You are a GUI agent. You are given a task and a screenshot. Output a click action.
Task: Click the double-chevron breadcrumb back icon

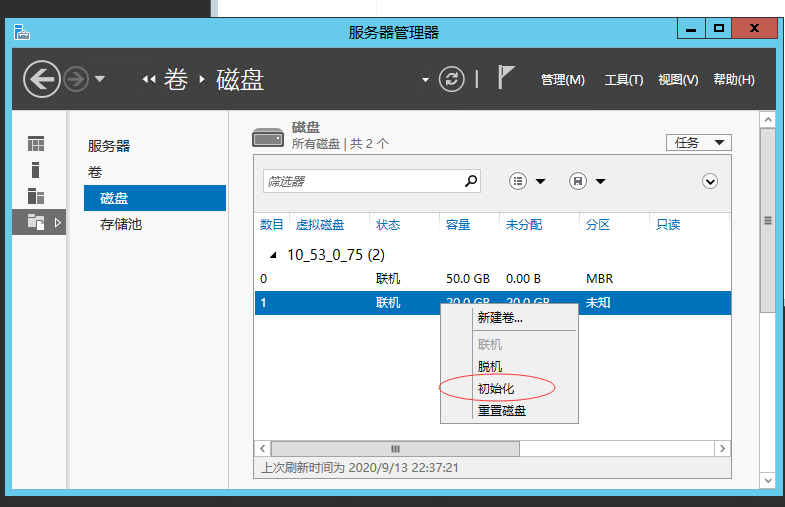click(x=149, y=79)
